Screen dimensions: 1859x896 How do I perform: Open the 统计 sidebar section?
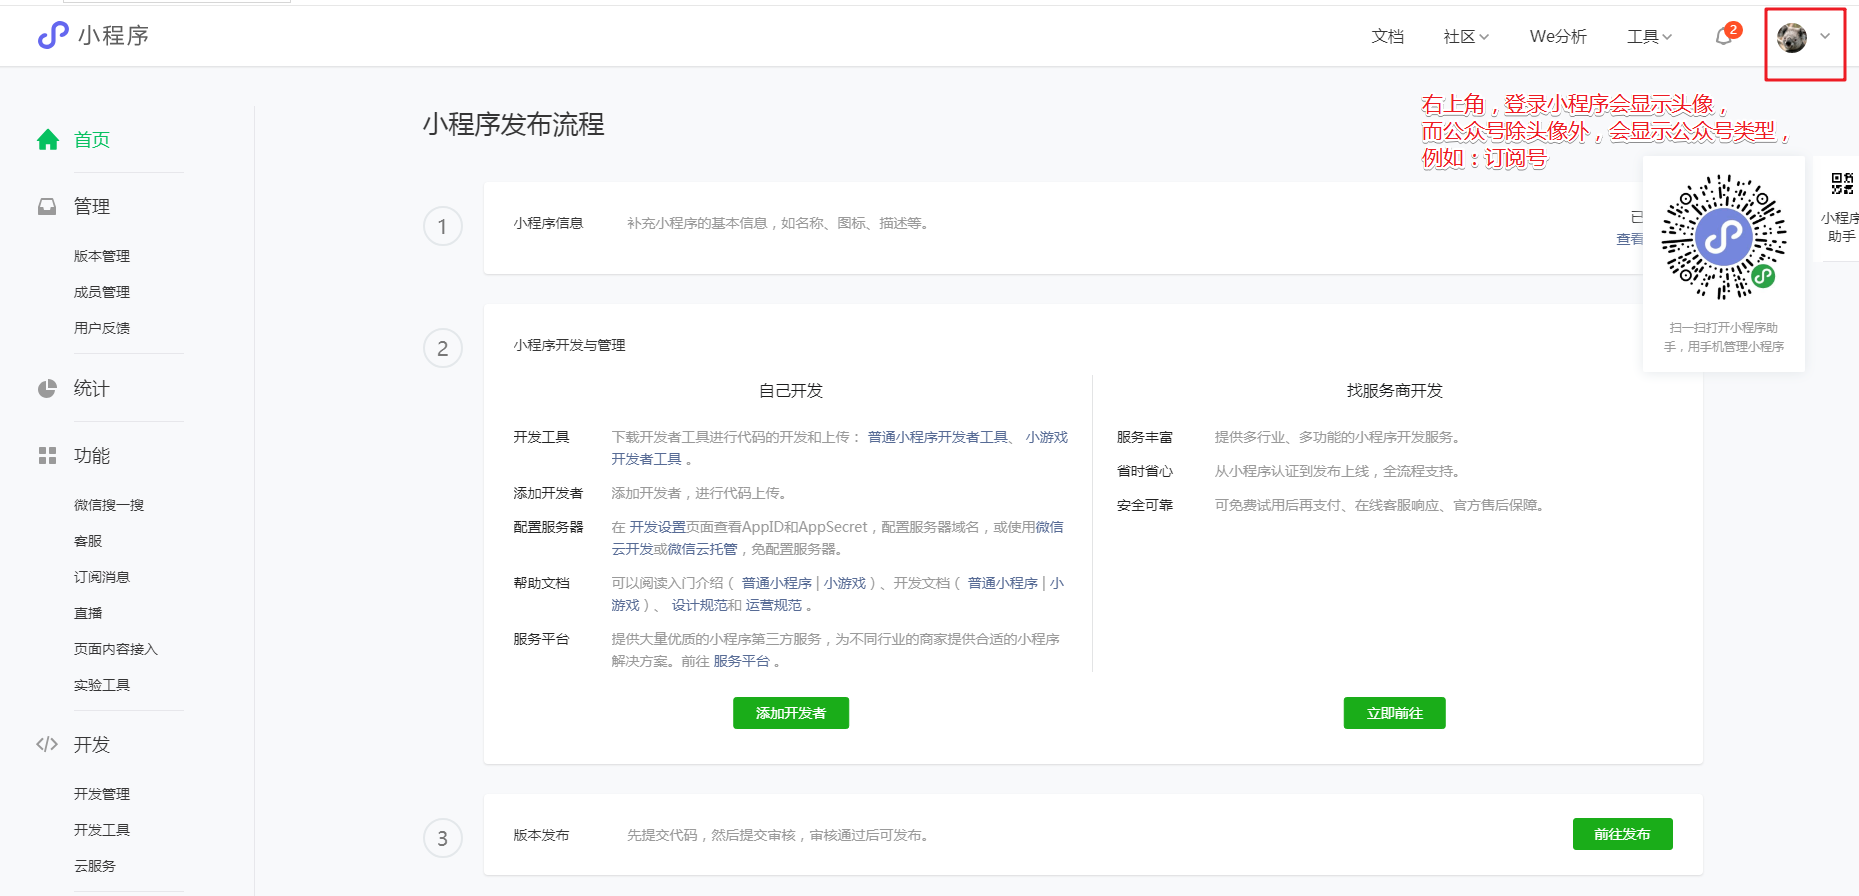click(x=92, y=389)
